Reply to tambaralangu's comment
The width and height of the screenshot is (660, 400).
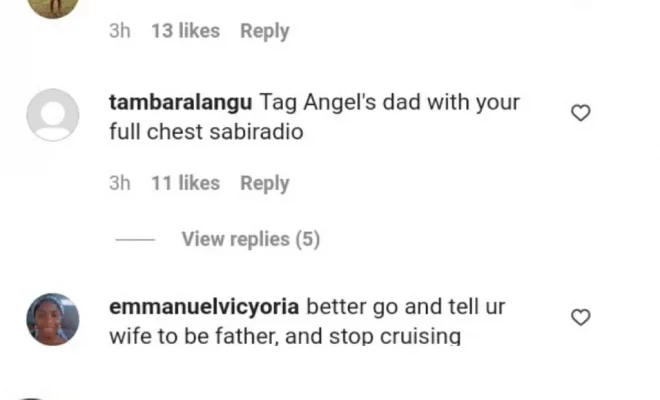point(264,184)
